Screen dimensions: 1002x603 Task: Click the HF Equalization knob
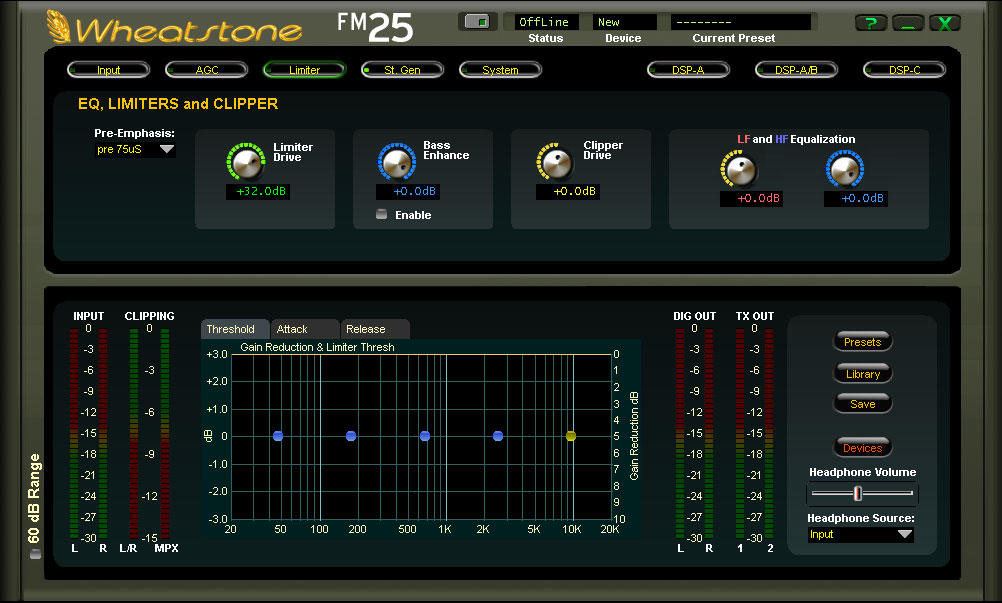pyautogui.click(x=844, y=170)
